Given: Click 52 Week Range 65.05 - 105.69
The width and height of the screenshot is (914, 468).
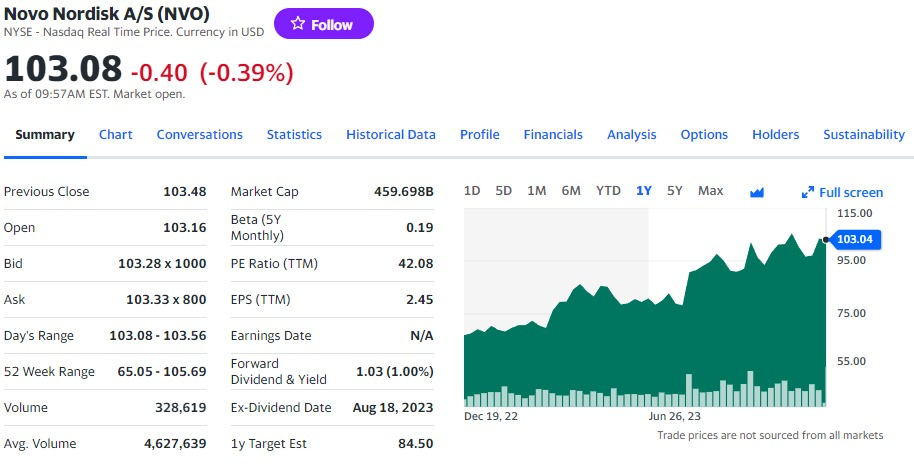Looking at the screenshot, I should [x=161, y=371].
